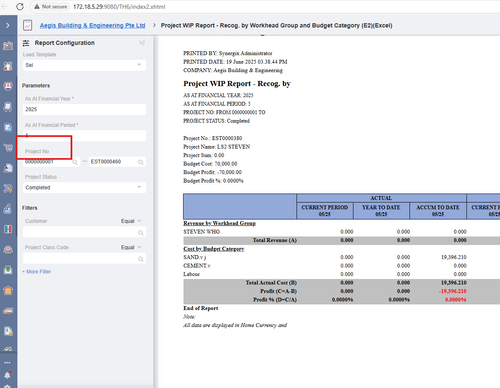The image size is (500, 388).
Task: Click the report breadcrumb title text
Action: click(276, 25)
